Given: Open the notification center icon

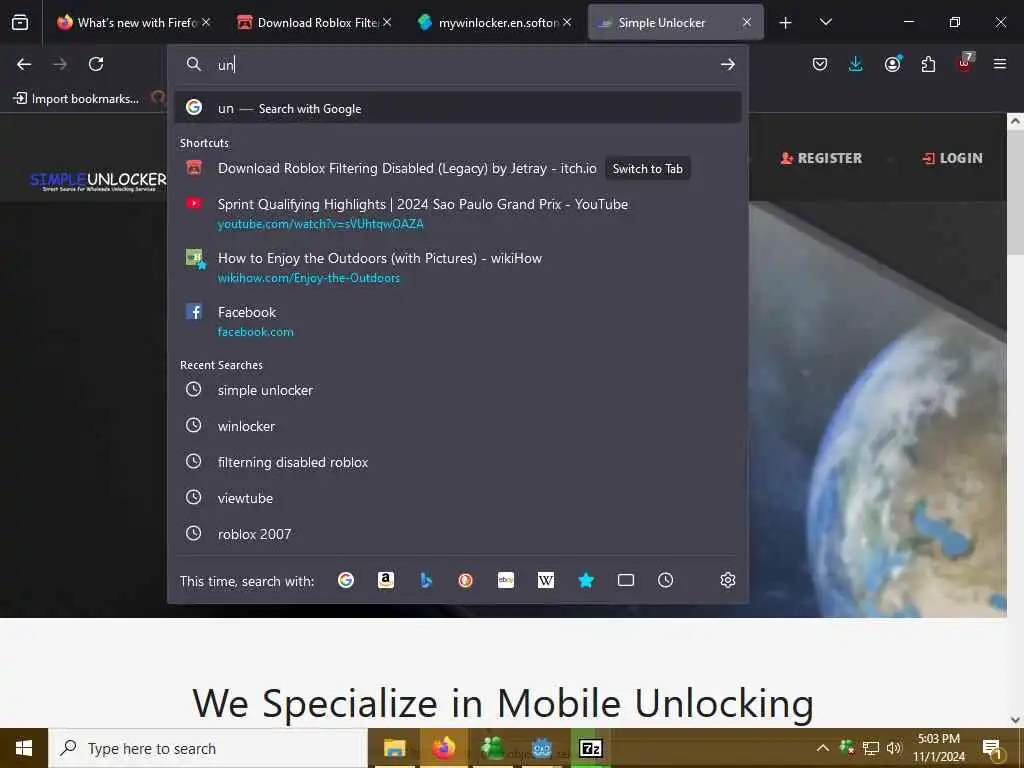Looking at the screenshot, I should (x=991, y=748).
